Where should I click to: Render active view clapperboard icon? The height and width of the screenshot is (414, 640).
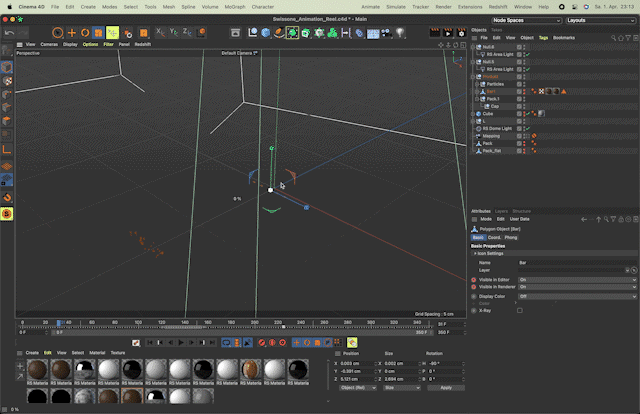pos(435,33)
